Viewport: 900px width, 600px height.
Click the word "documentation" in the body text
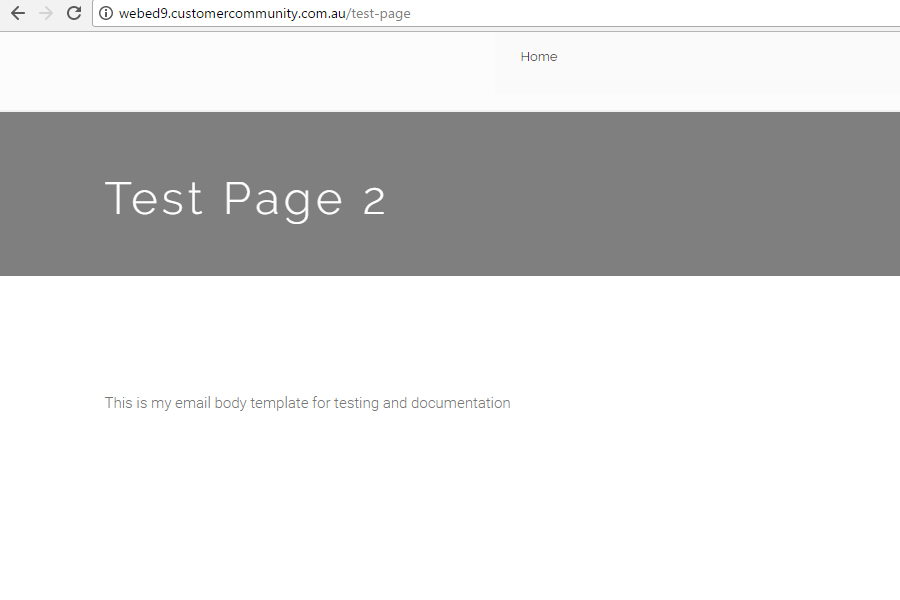point(460,403)
